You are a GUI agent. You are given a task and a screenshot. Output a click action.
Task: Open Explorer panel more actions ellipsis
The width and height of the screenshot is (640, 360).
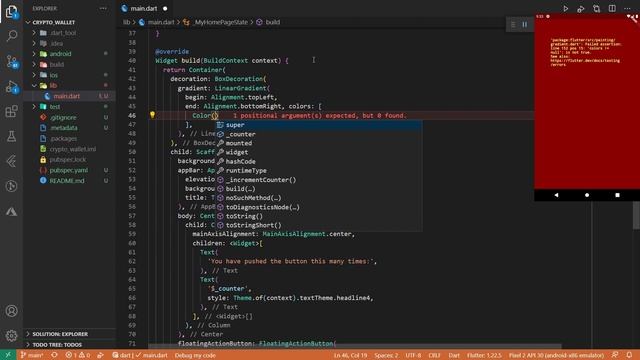pos(103,8)
